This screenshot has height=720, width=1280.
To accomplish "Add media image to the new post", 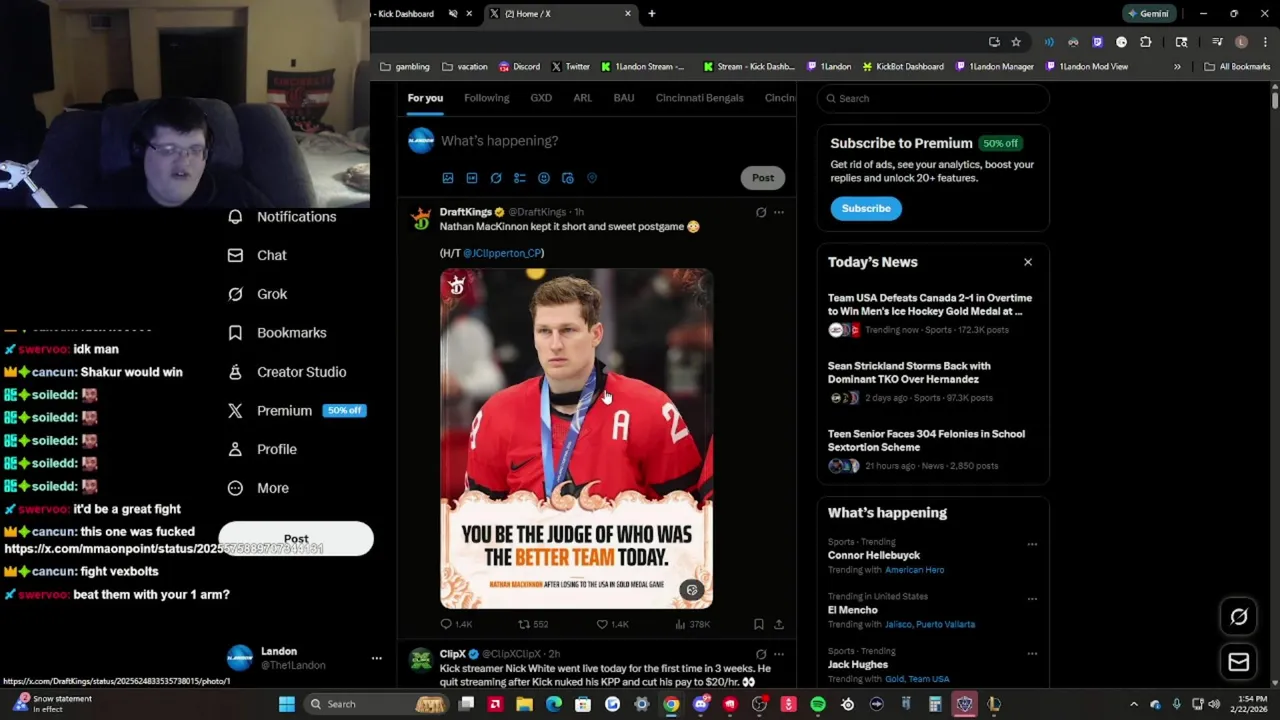I will pyautogui.click(x=448, y=178).
